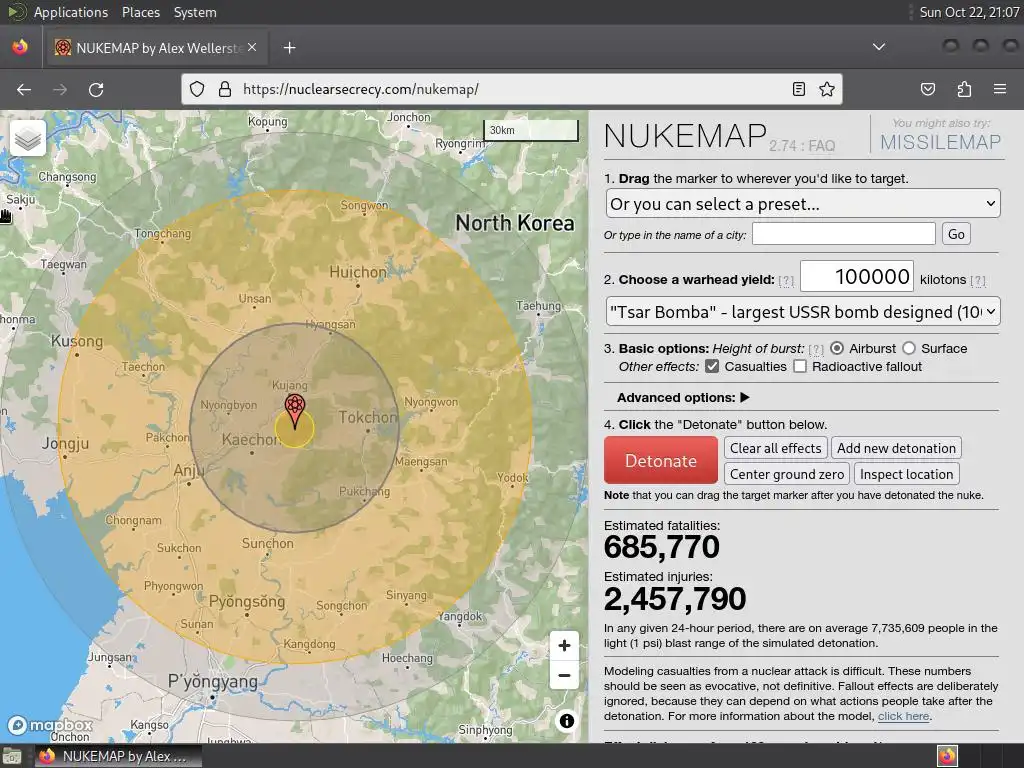Open the map layers selector icon
The width and height of the screenshot is (1024, 768).
pos(28,138)
